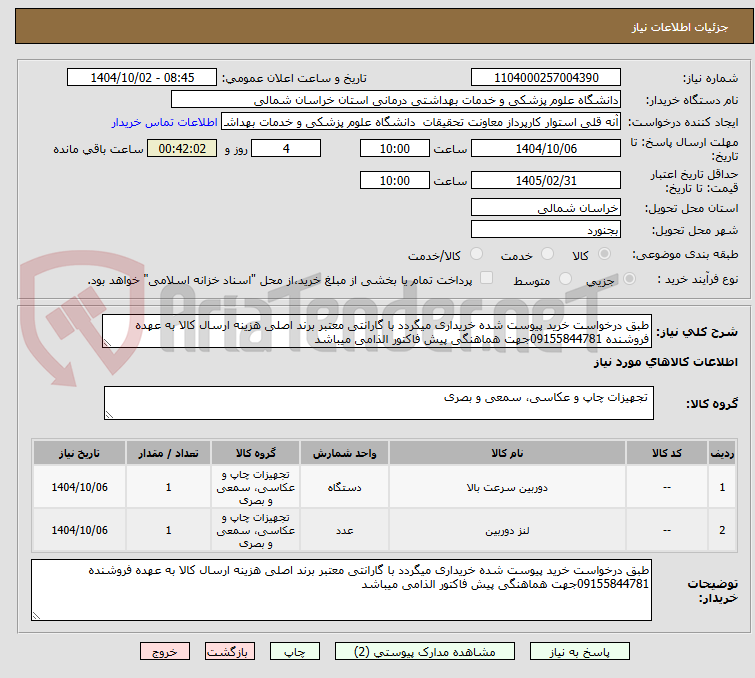The height and width of the screenshot is (678, 755).
Task: Click the 'خروج' exit button
Action: pyautogui.click(x=165, y=652)
